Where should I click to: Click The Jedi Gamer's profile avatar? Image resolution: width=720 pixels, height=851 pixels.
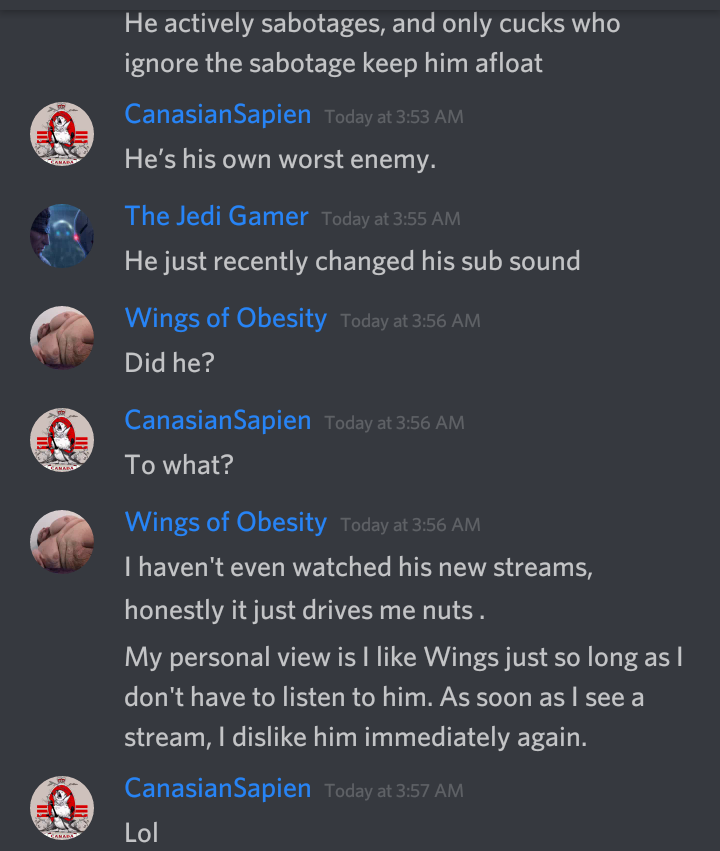62,236
